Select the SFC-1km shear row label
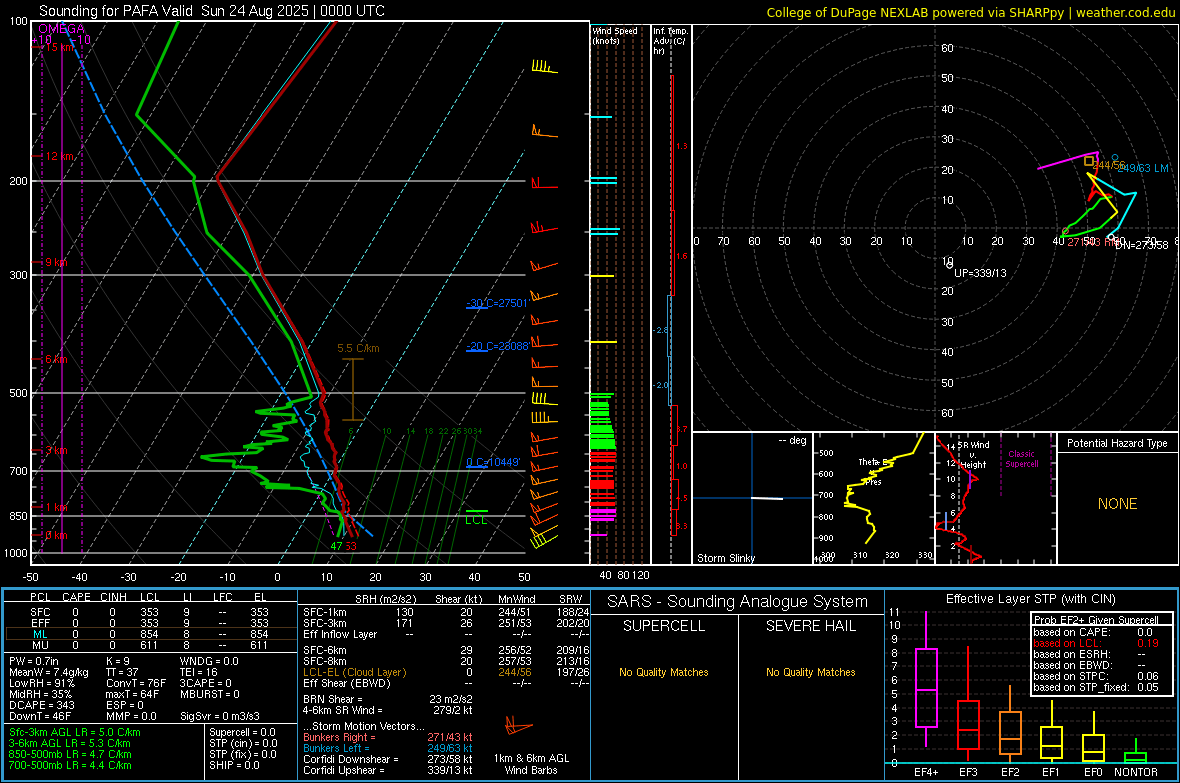The image size is (1180, 783). click(x=324, y=612)
